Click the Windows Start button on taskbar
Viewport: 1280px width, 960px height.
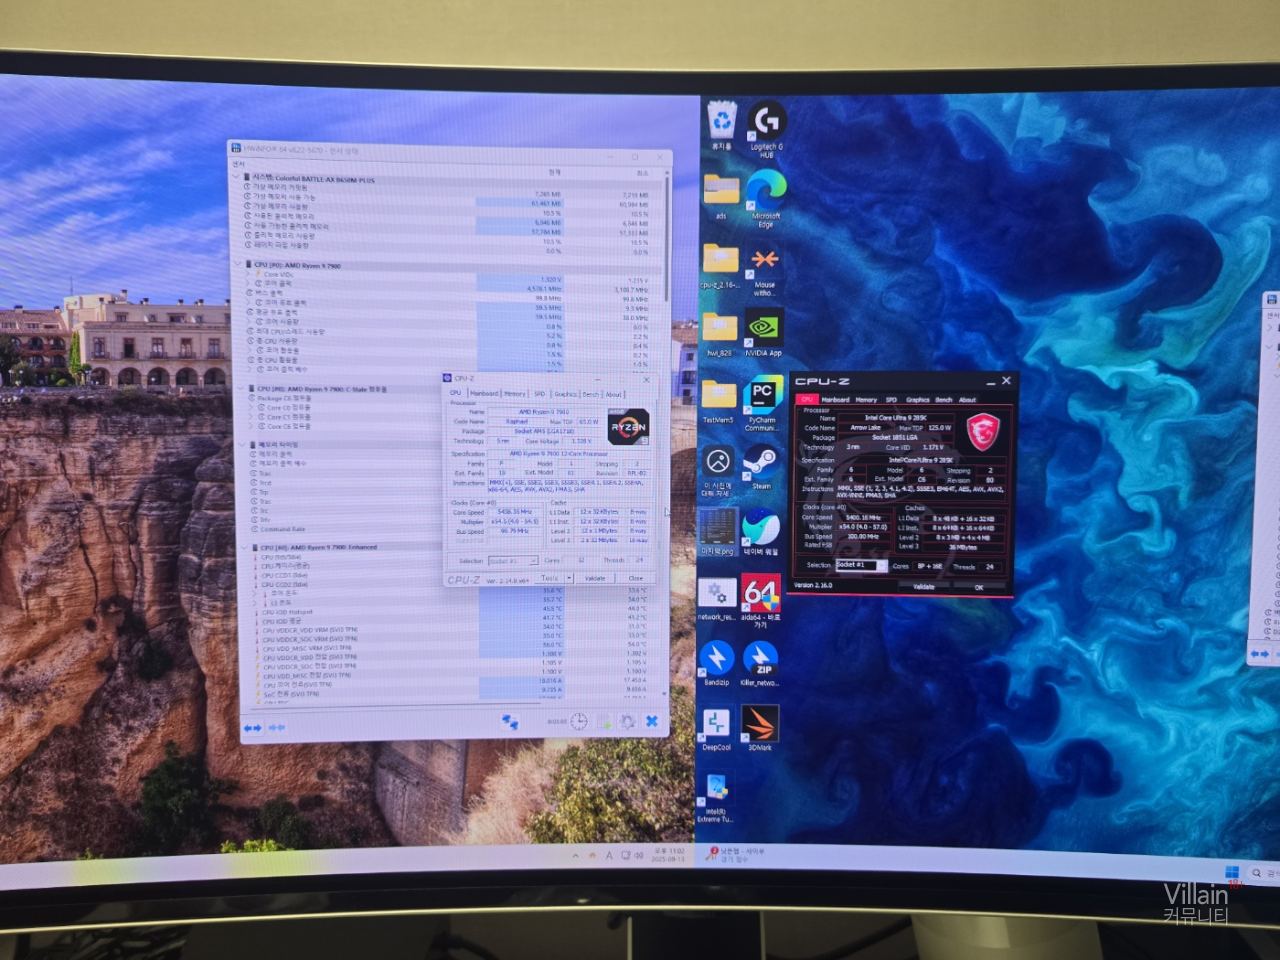point(1232,872)
